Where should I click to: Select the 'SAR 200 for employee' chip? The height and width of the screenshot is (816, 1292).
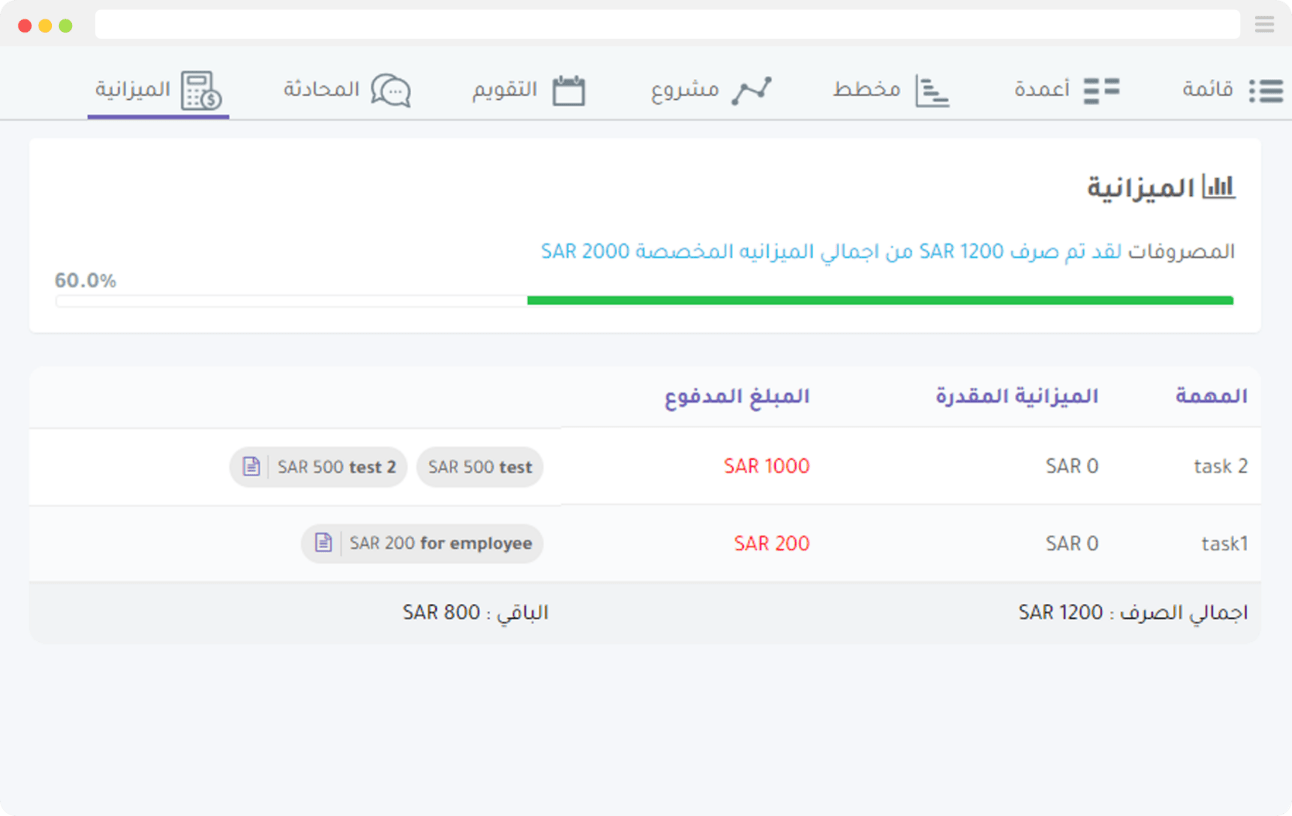coord(440,544)
